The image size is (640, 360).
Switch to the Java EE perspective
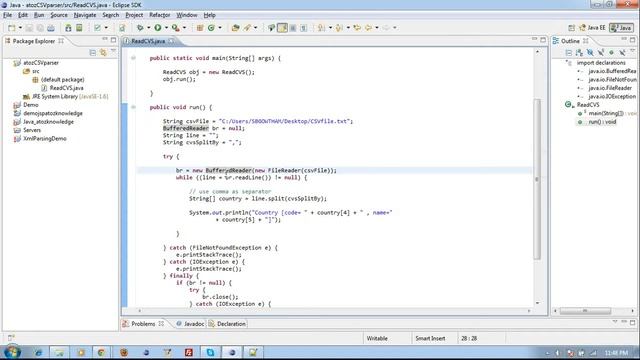click(592, 28)
